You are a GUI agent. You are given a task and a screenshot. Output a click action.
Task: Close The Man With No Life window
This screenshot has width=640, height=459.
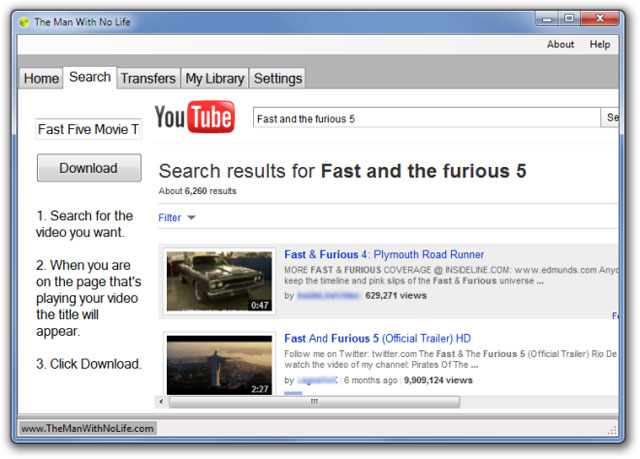[600, 19]
